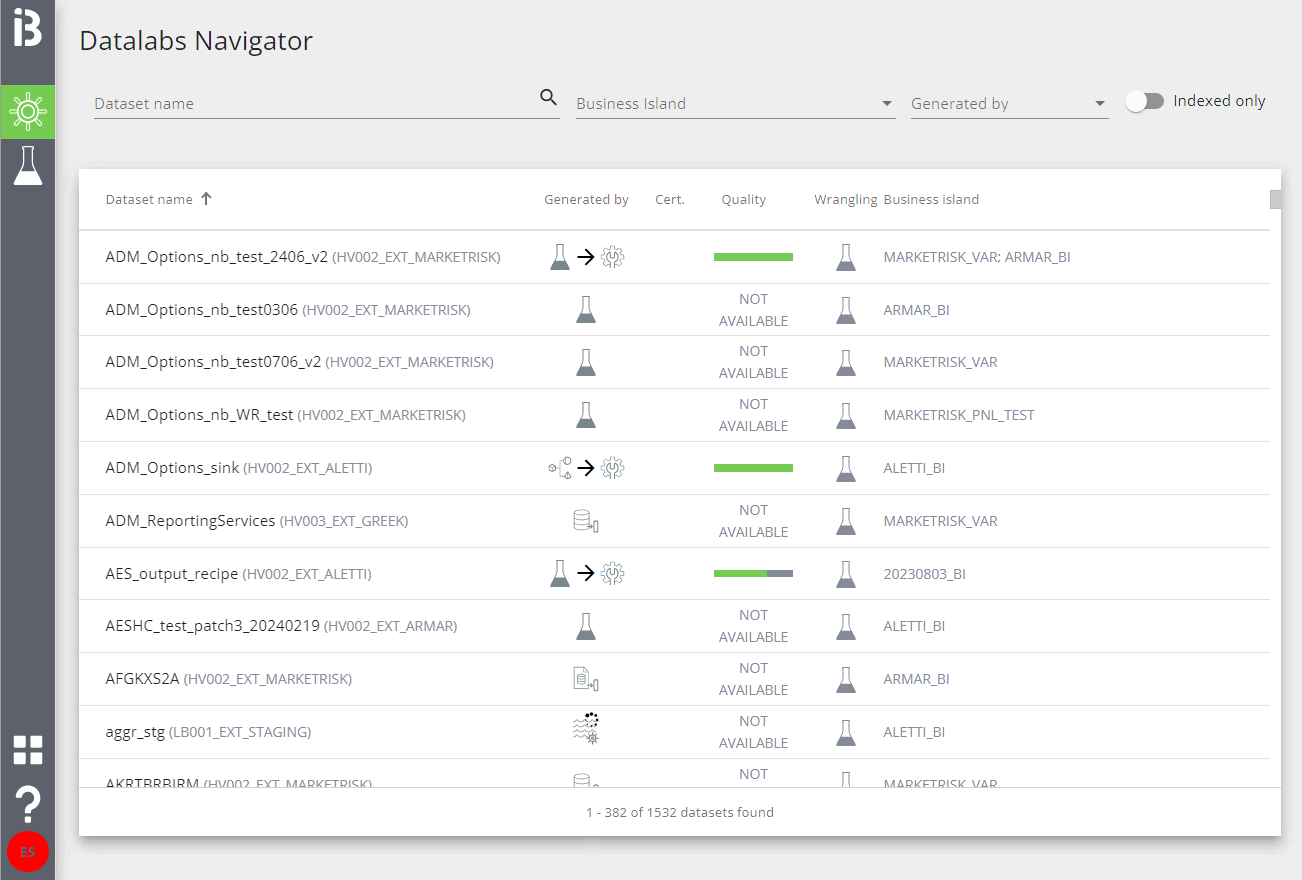
Task: Enable the Indexed only toggle
Action: [x=1145, y=100]
